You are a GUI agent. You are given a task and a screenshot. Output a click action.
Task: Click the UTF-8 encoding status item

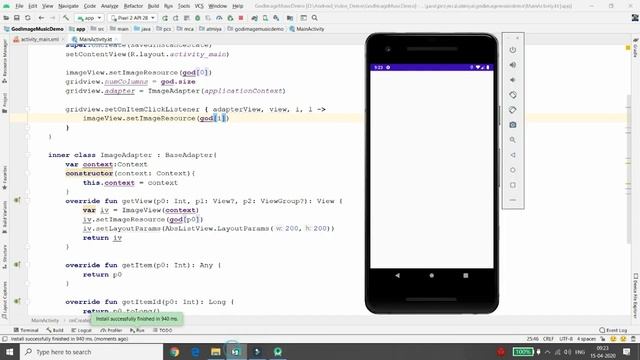566,339
